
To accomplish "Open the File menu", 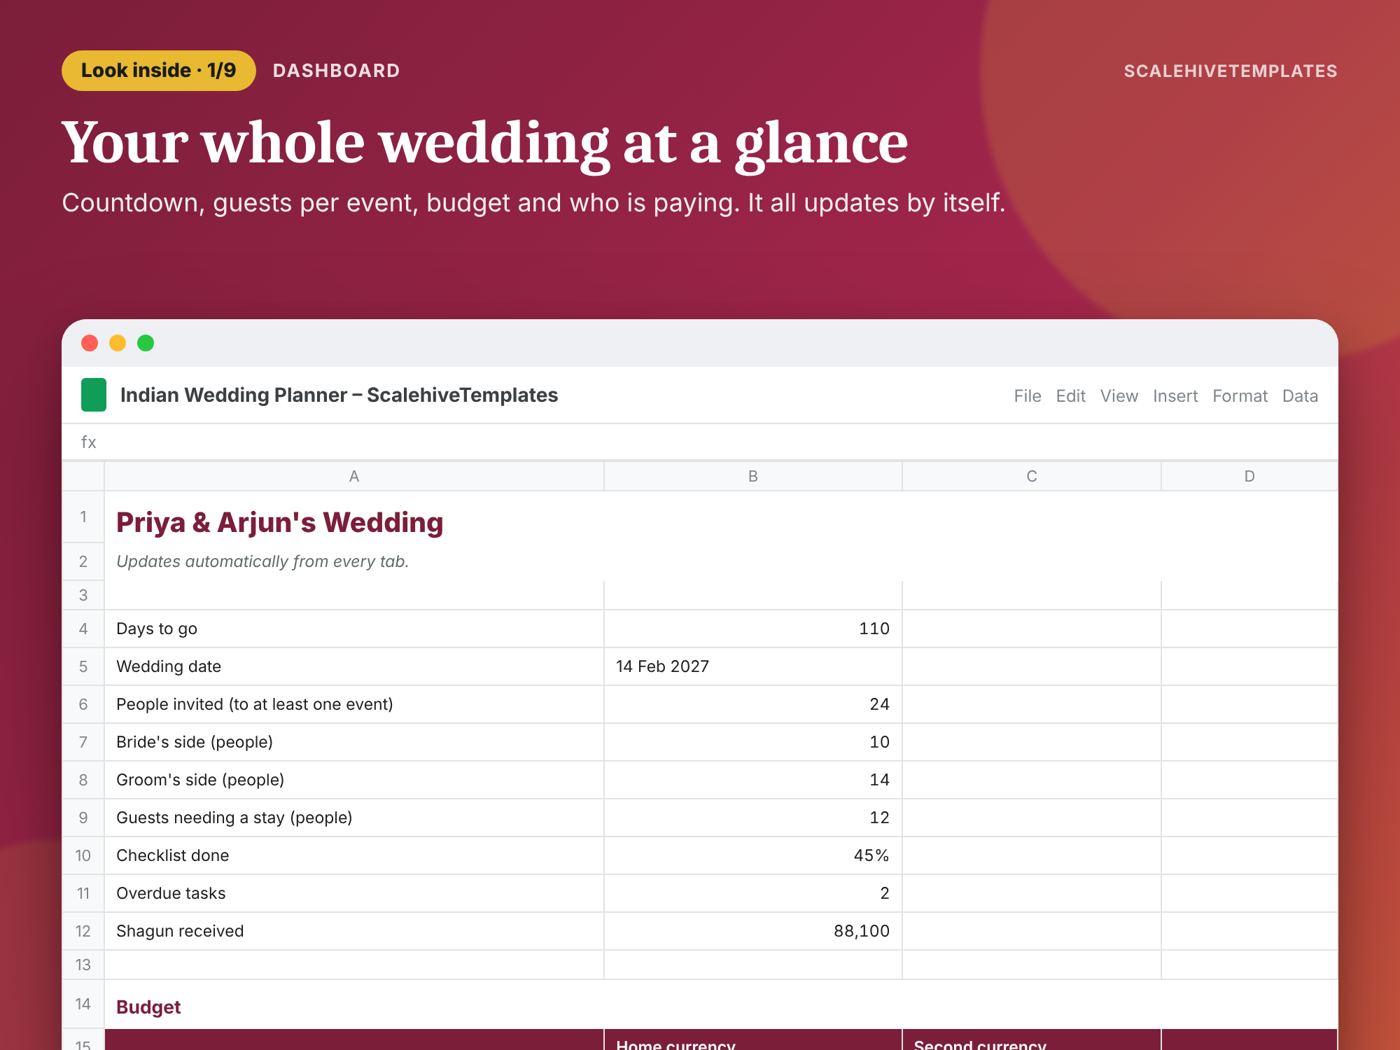I will (1027, 396).
